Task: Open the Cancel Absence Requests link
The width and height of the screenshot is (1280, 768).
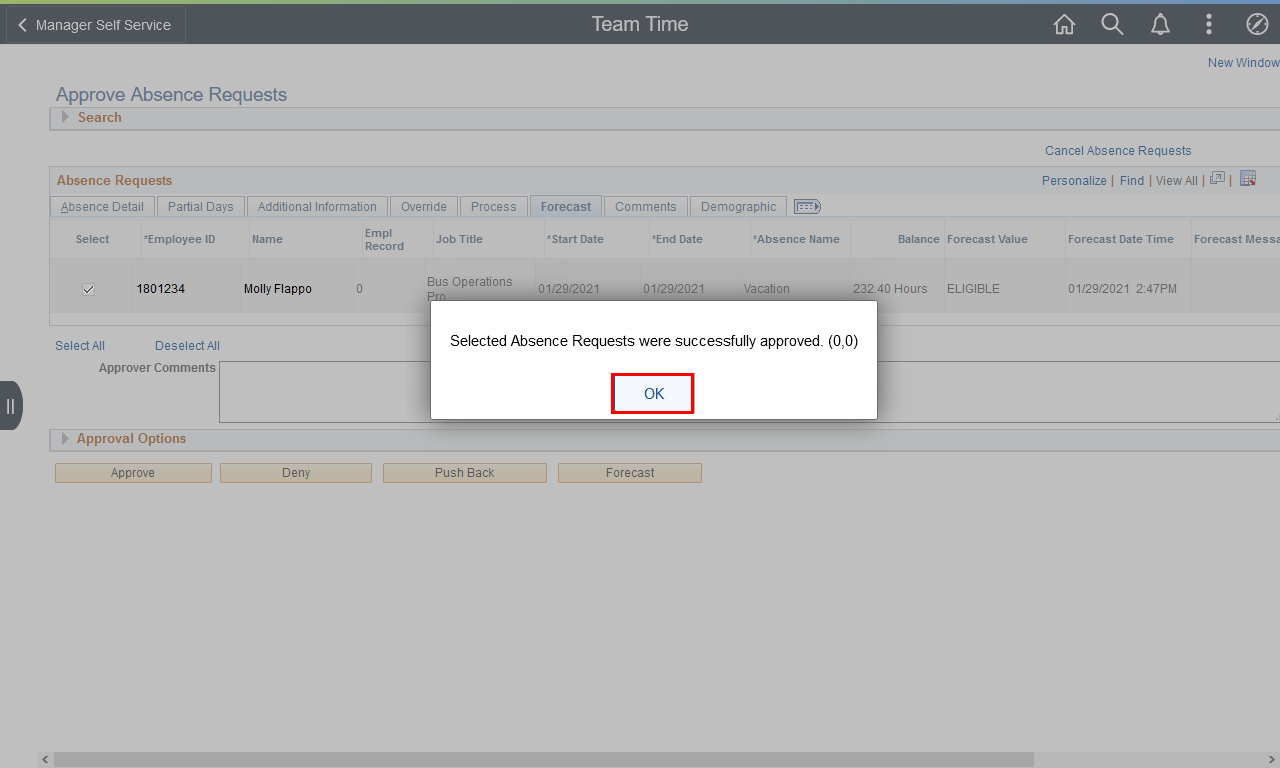Action: [1118, 151]
